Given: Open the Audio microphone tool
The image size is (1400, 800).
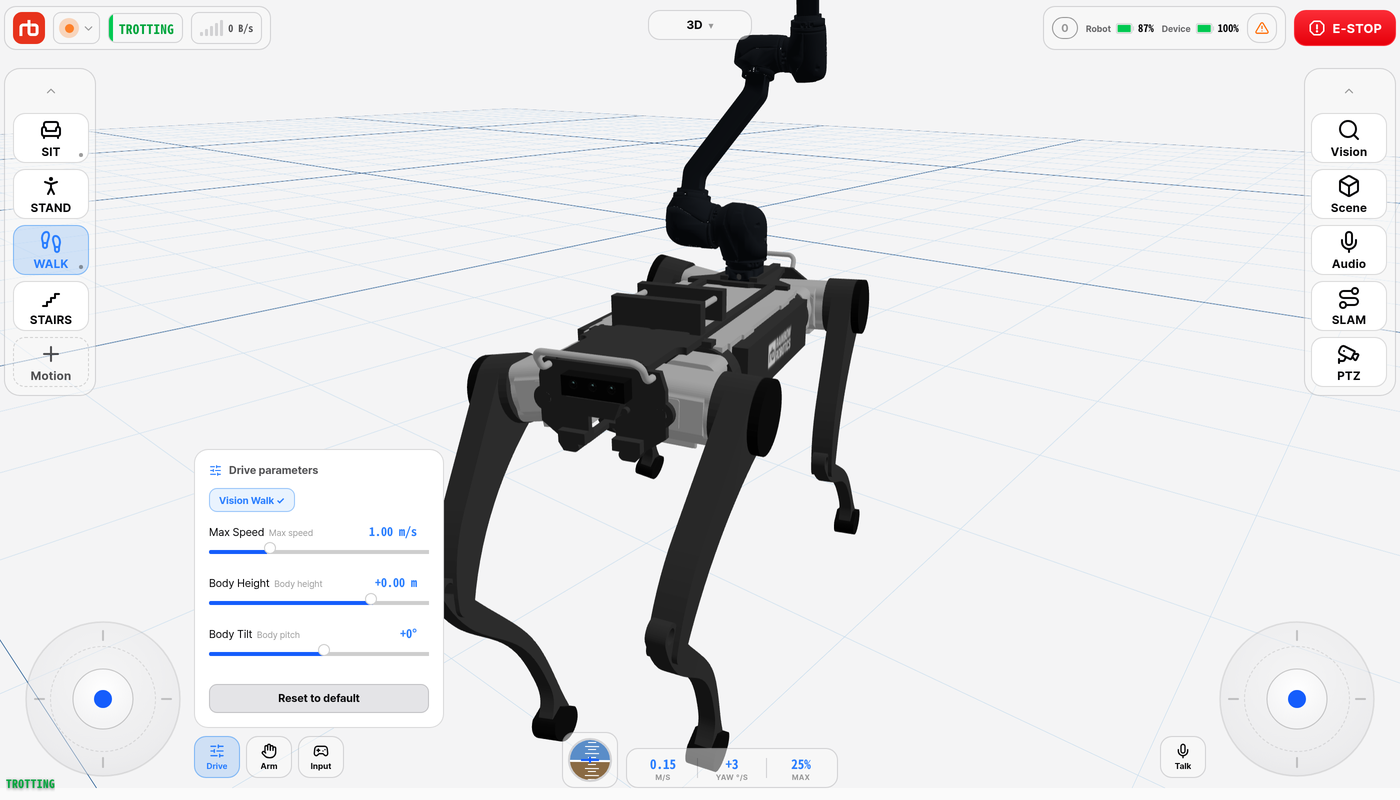Looking at the screenshot, I should click(1349, 250).
